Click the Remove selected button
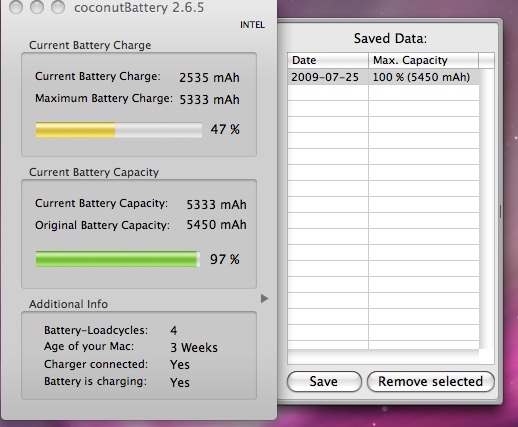518x427 pixels. pyautogui.click(x=430, y=382)
